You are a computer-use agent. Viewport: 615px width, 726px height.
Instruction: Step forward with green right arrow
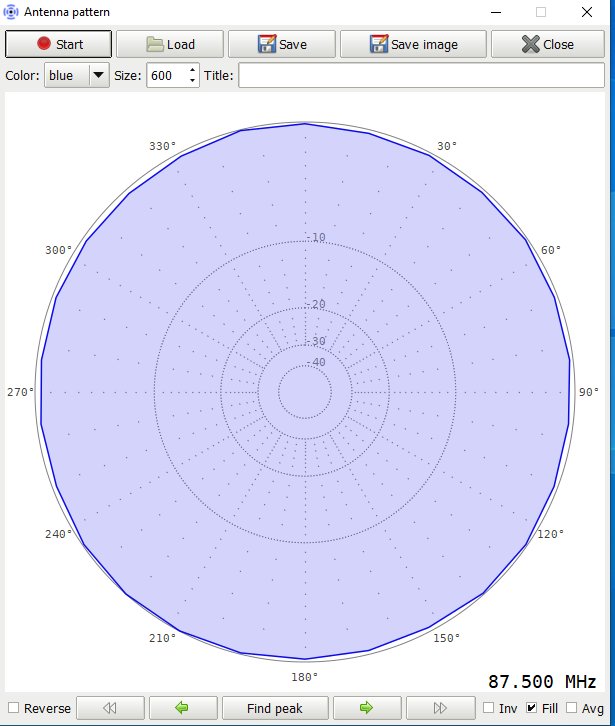click(366, 708)
